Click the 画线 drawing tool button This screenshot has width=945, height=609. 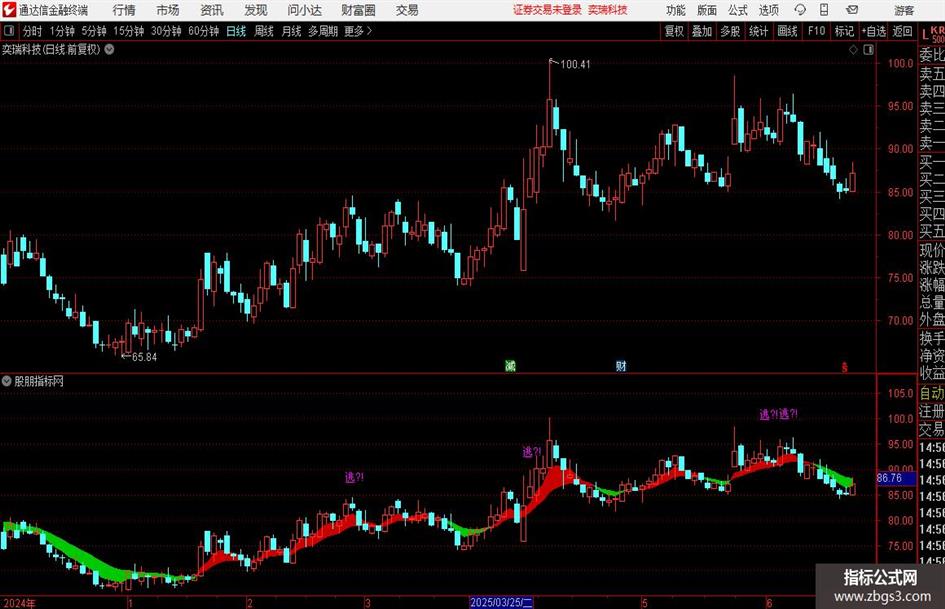787,31
